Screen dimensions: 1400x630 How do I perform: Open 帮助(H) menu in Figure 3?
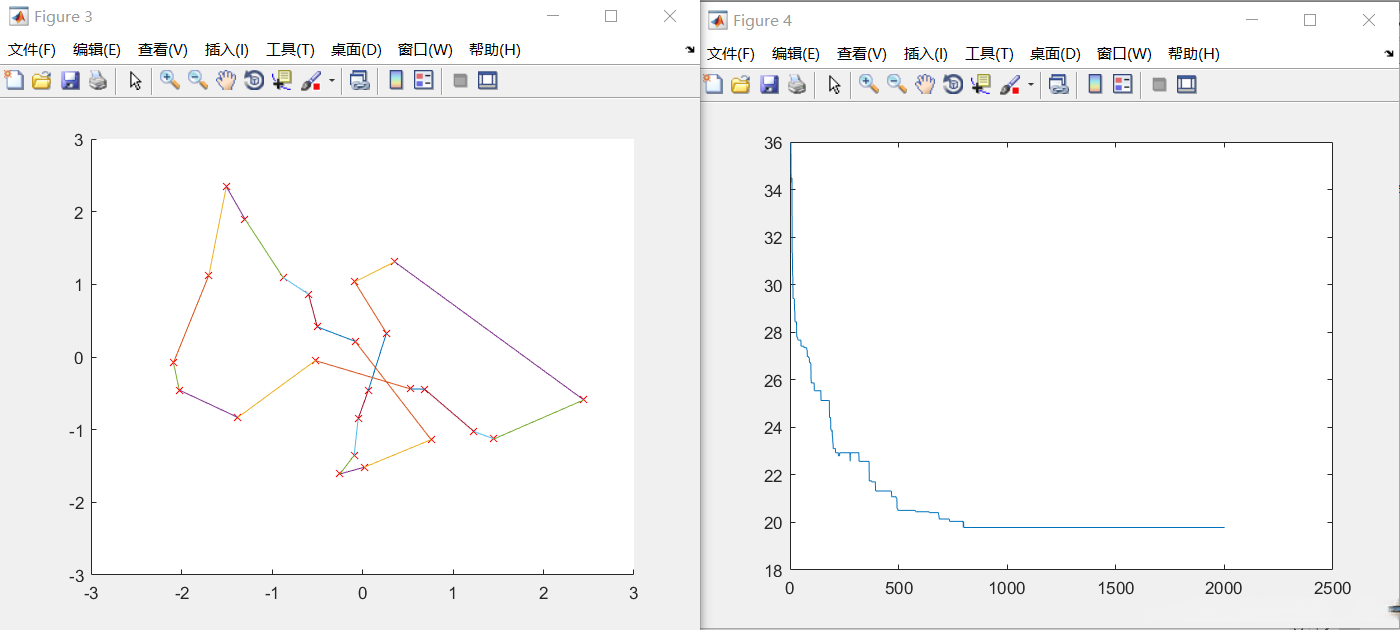pos(495,50)
